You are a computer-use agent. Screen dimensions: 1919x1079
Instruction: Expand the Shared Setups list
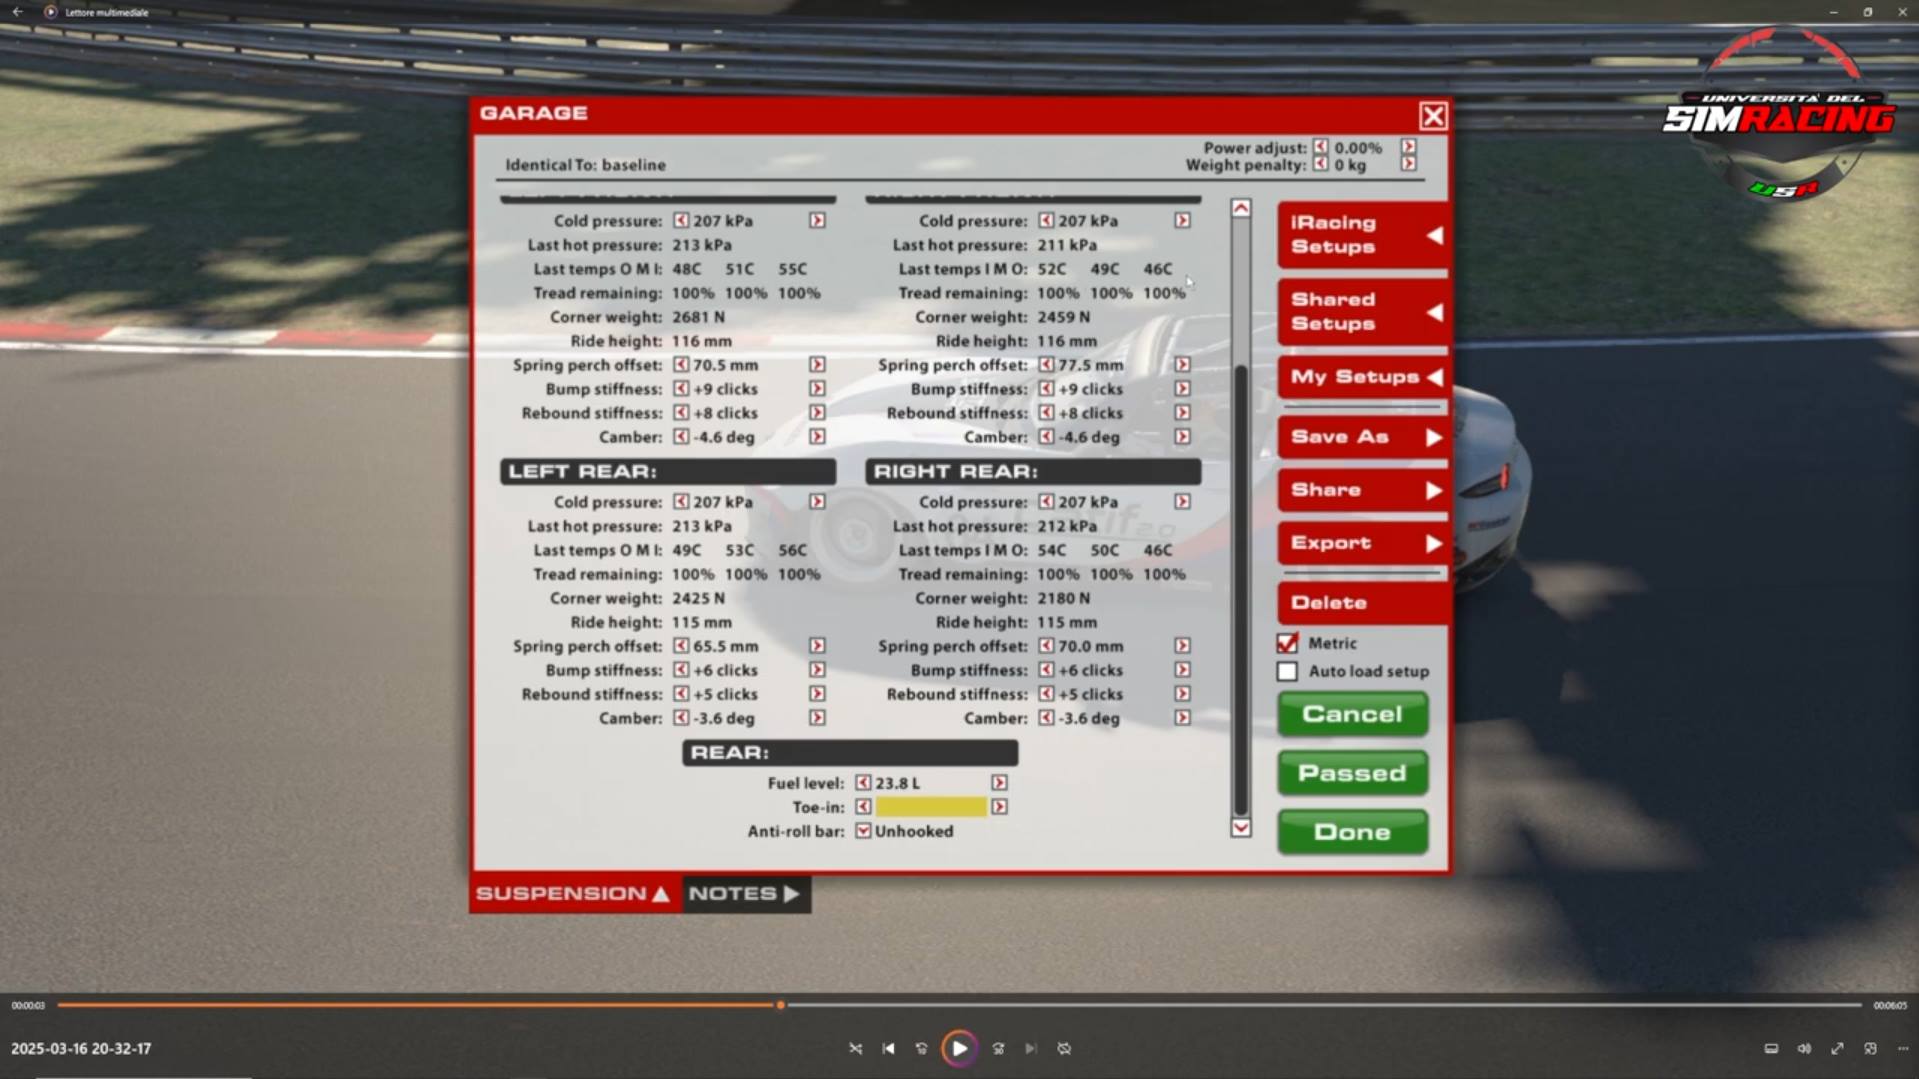point(1362,312)
